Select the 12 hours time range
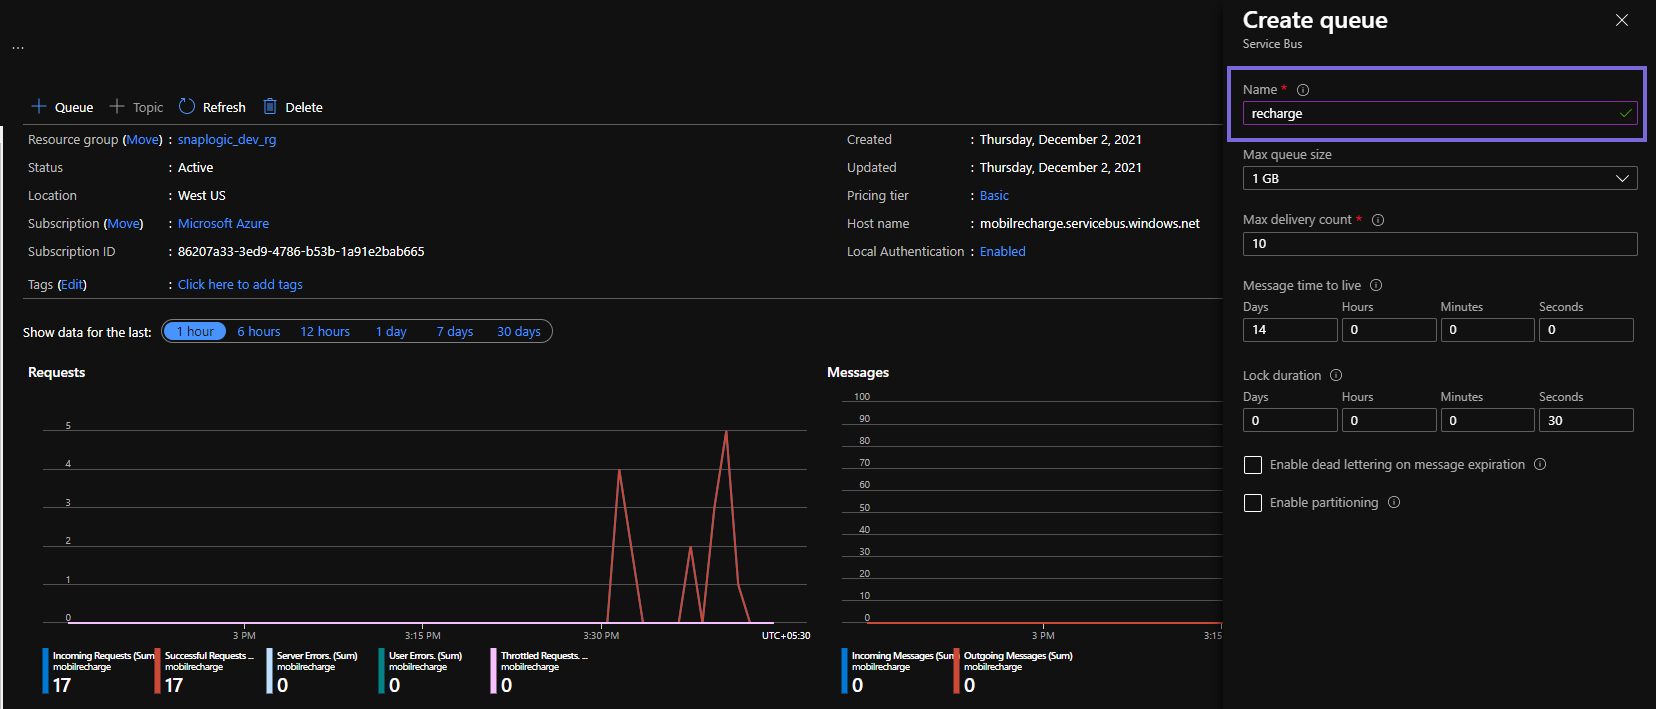Screen dimensions: 1656x709 point(325,331)
